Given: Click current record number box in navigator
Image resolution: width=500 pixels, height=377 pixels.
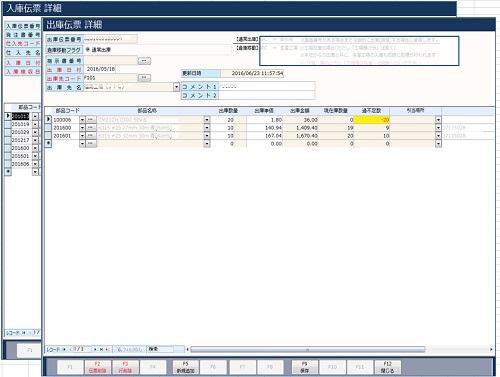Looking at the screenshot, I should coord(82,349).
